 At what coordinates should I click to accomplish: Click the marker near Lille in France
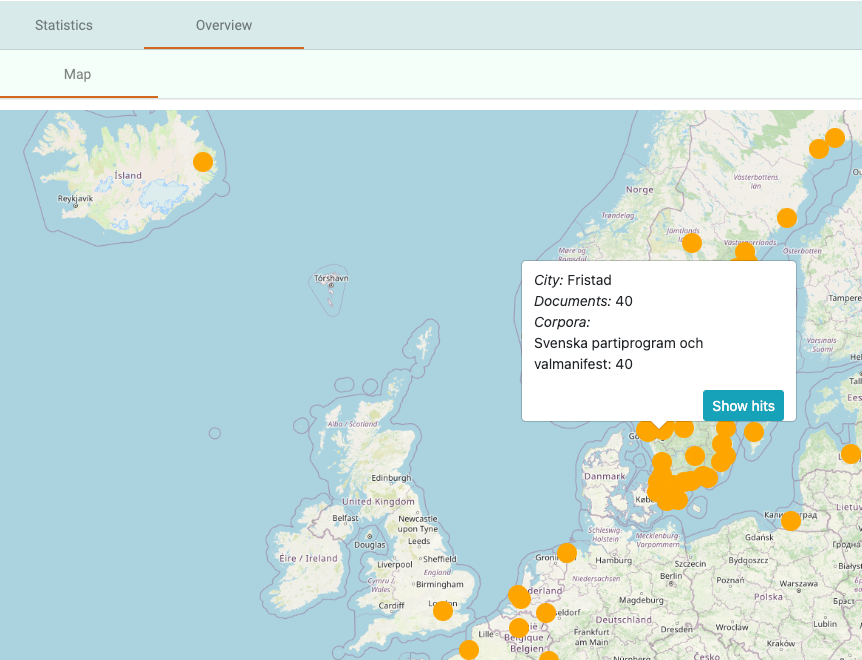point(469,650)
